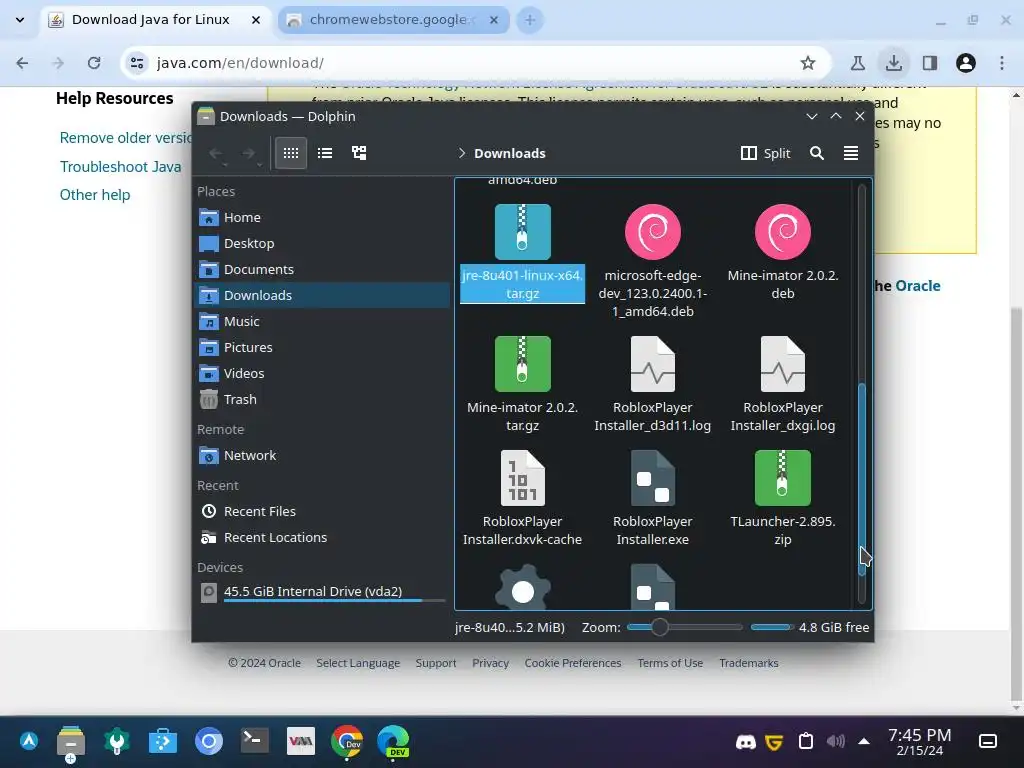Open Select Language footer link
Screen dimensions: 1024x768
coord(358,663)
